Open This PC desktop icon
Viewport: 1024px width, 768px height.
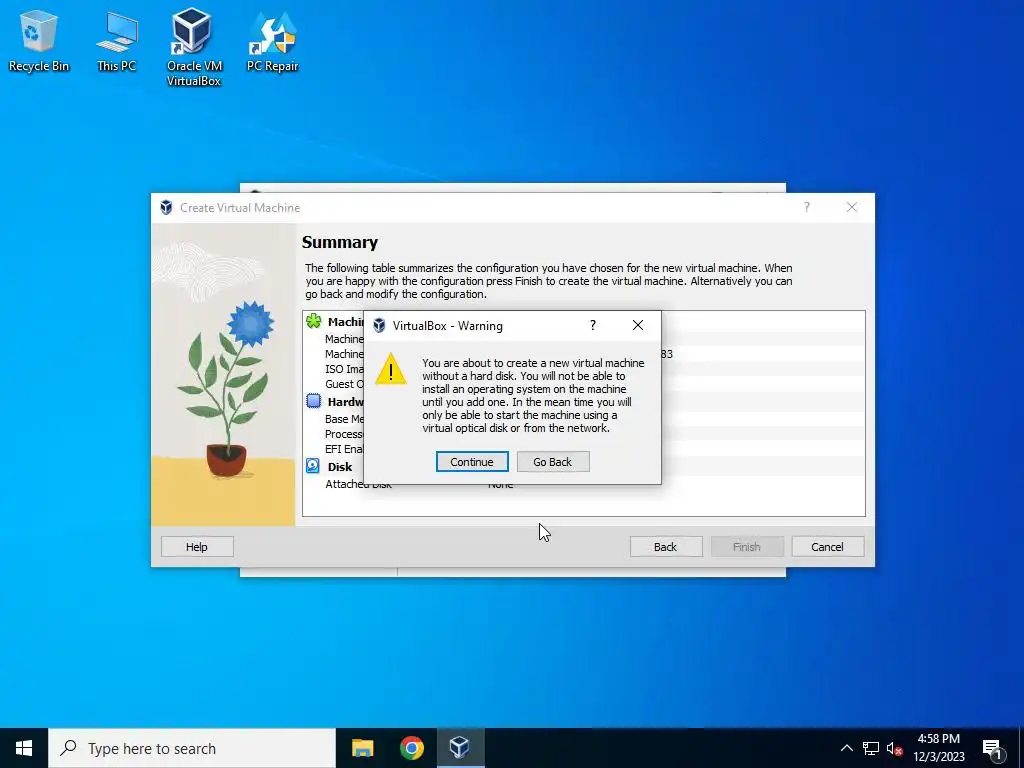116,40
